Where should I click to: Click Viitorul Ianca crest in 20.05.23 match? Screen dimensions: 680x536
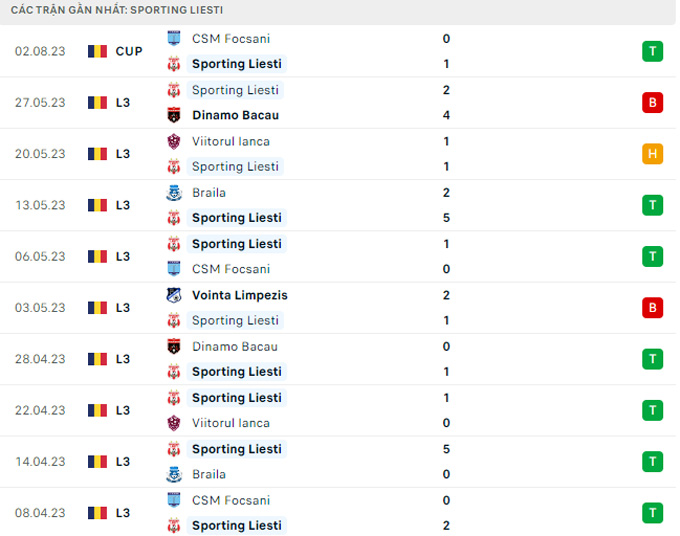coord(174,141)
